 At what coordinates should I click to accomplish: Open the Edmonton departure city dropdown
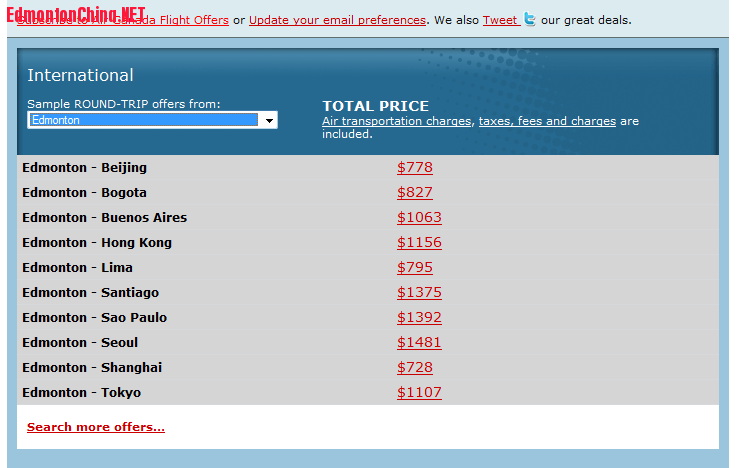tap(152, 120)
